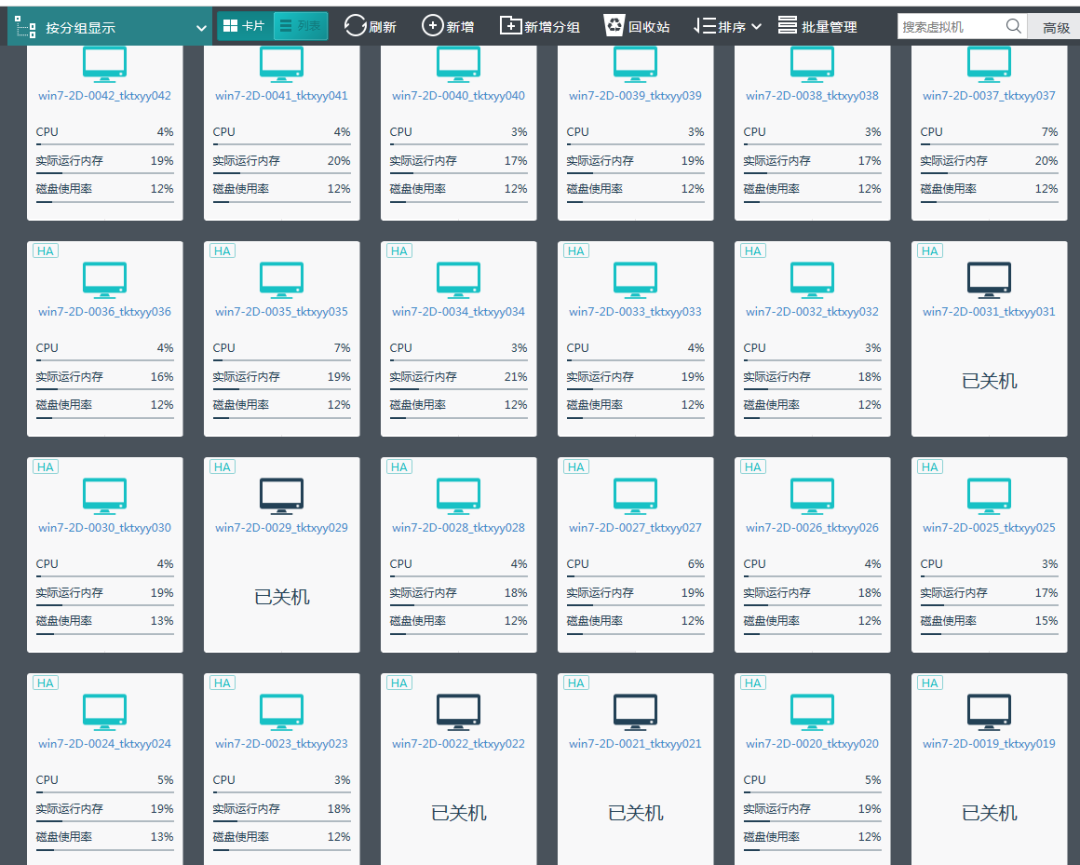Viewport: 1080px width, 865px height.
Task: Click 新增分组 to add group
Action: (539, 27)
